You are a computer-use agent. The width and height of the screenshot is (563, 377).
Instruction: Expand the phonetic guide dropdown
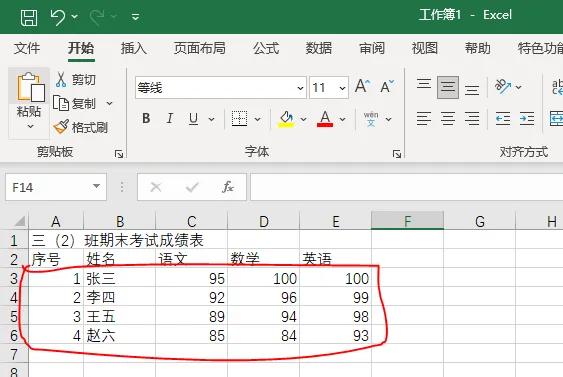pyautogui.click(x=388, y=119)
